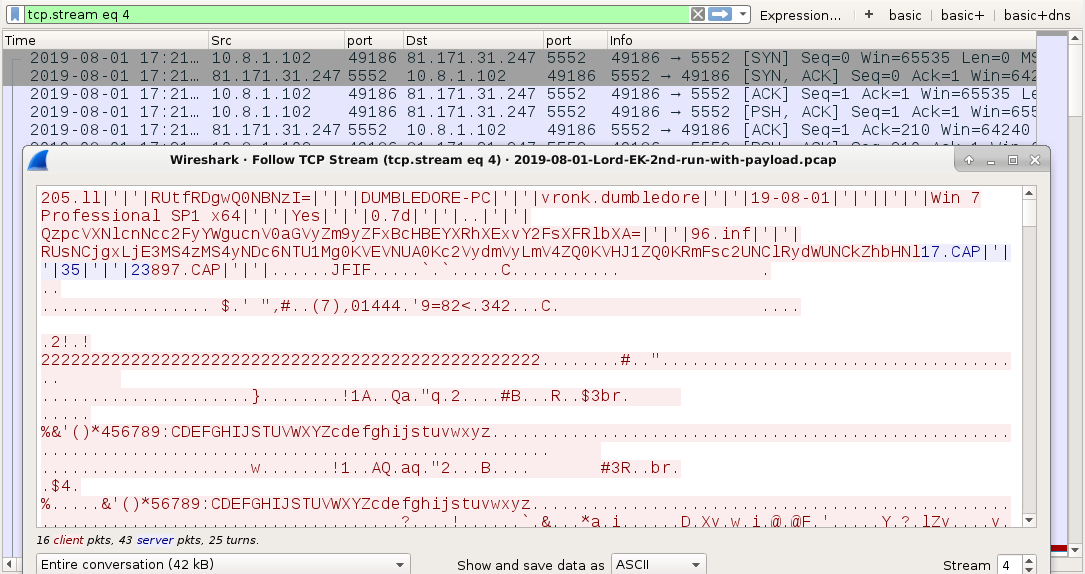The image size is (1085, 574).
Task: Roll up the Follow TCP Stream dialog
Action: pyautogui.click(x=969, y=160)
